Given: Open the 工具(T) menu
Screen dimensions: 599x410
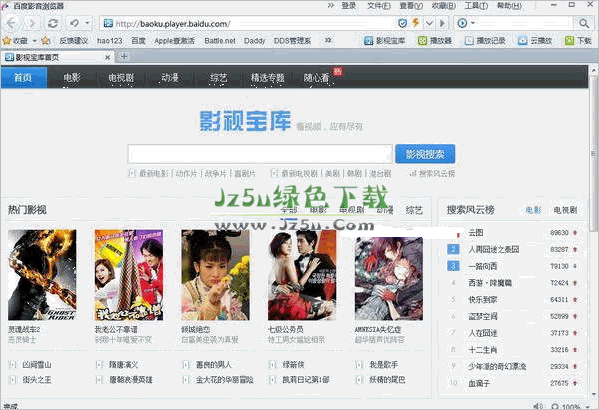Looking at the screenshot, I should pyautogui.click(x=476, y=6).
